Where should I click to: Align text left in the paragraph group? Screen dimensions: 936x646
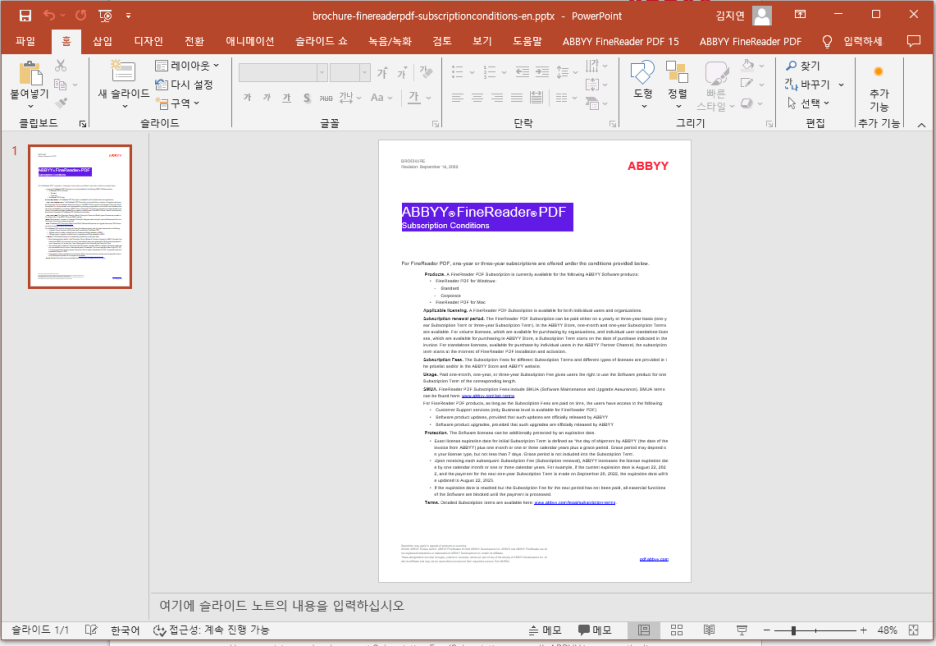[x=458, y=97]
